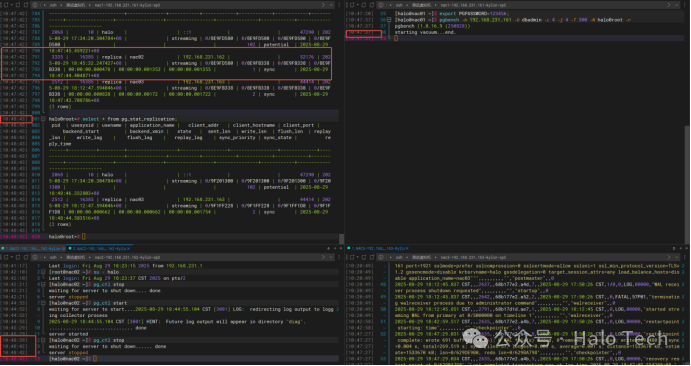Click empty prompt cursor line 39 in pgbench pane
The width and height of the screenshot is (691, 366).
coord(396,38)
